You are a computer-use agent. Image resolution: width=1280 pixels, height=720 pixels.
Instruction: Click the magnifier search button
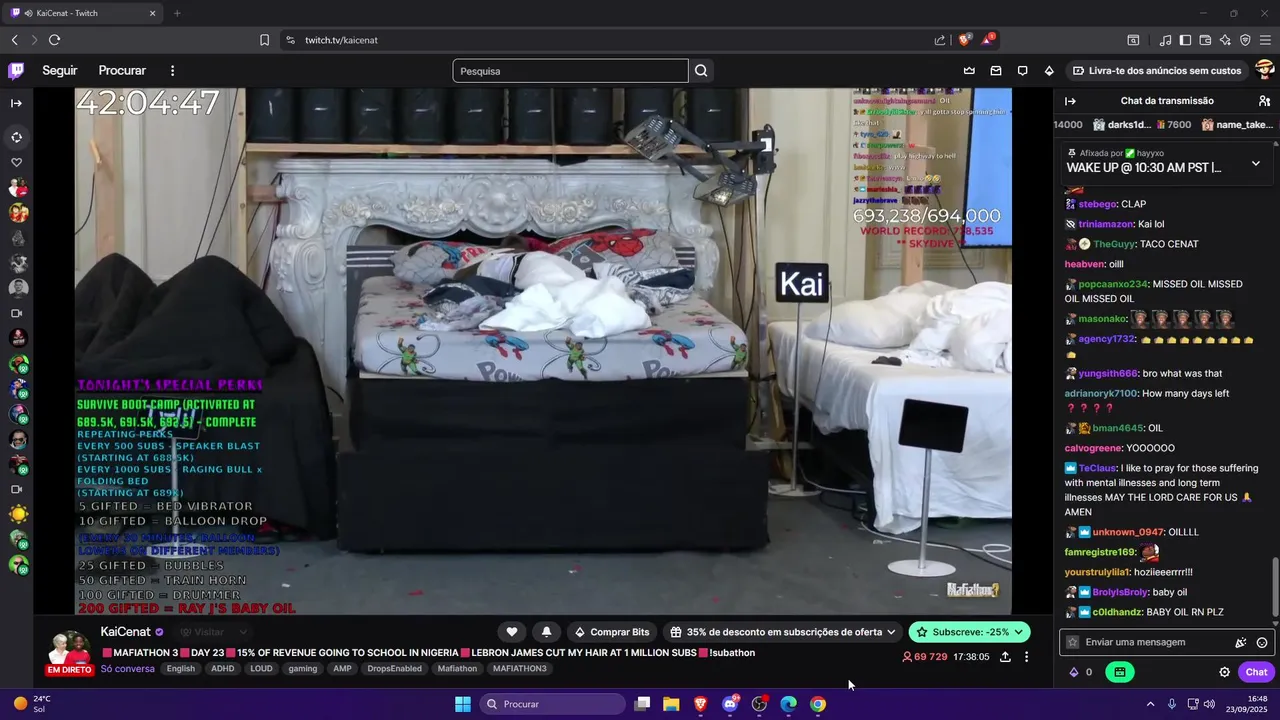(701, 71)
